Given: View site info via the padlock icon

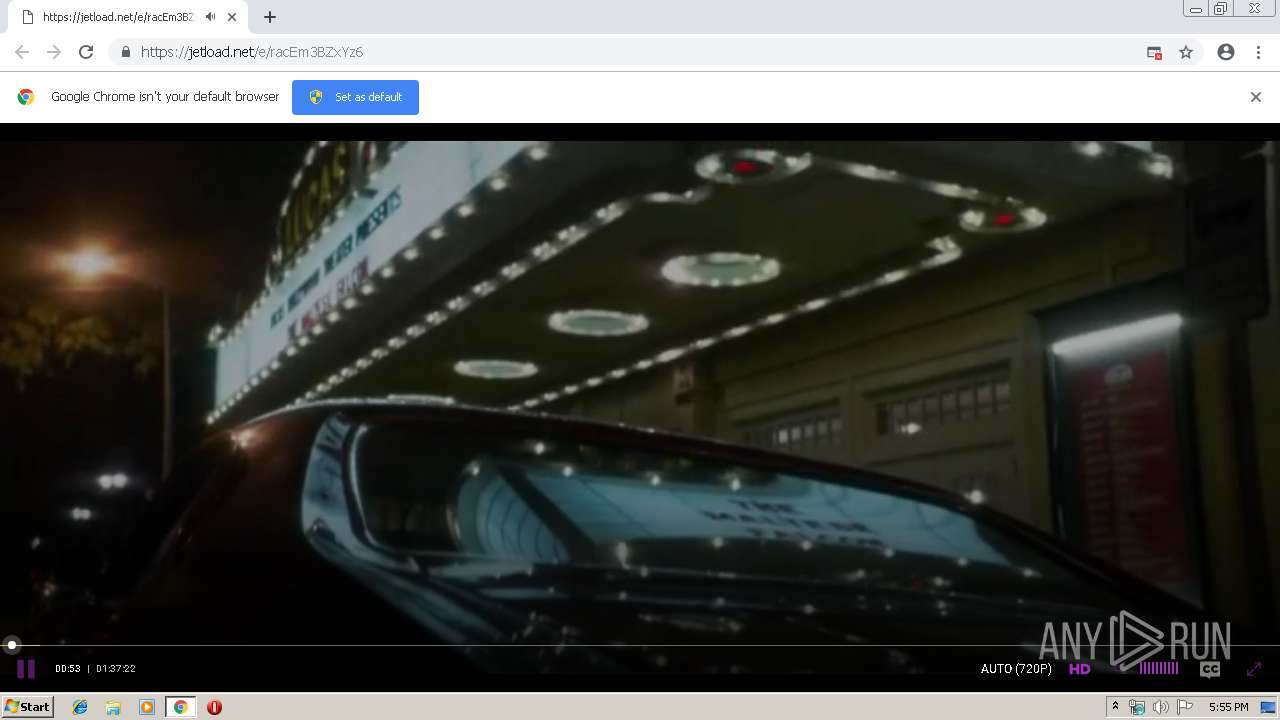Looking at the screenshot, I should pyautogui.click(x=125, y=52).
